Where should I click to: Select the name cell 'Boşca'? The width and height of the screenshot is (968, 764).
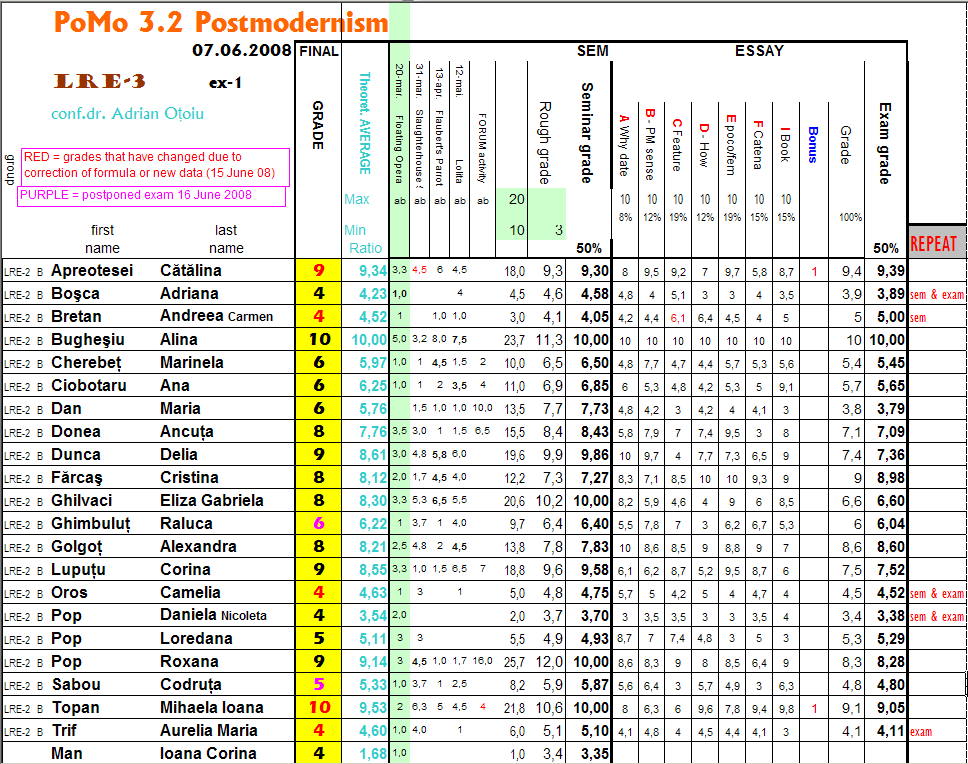(75, 294)
